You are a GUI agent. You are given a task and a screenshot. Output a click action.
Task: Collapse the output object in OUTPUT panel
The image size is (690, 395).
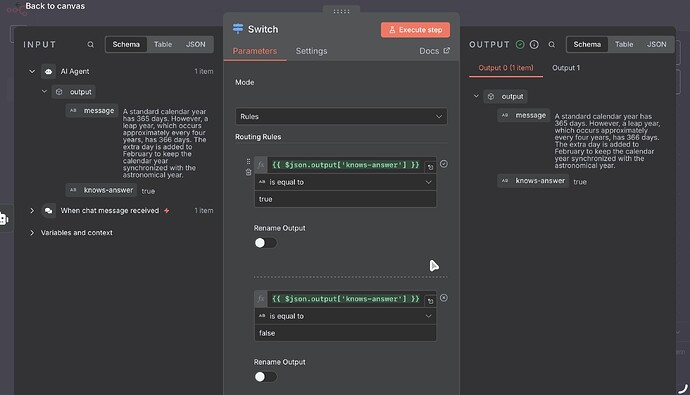[476, 96]
